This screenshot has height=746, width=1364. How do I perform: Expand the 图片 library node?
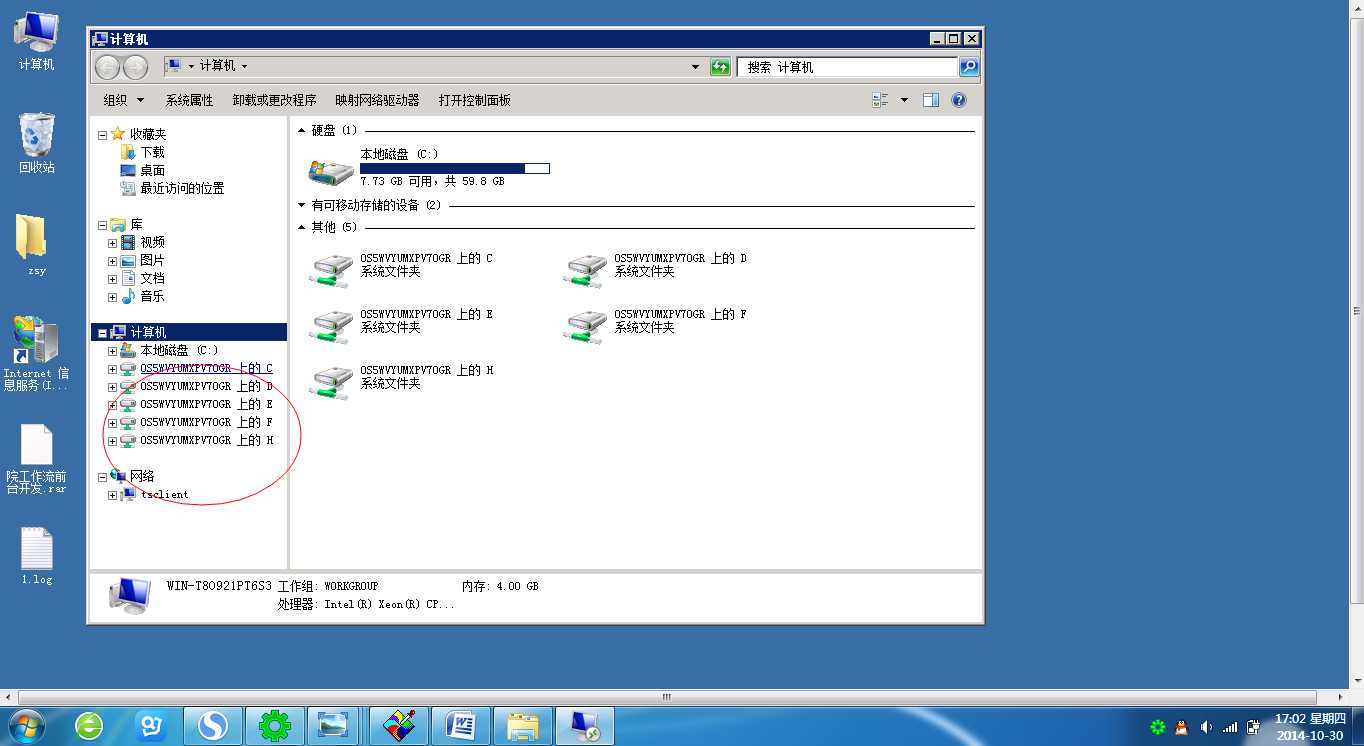click(113, 261)
